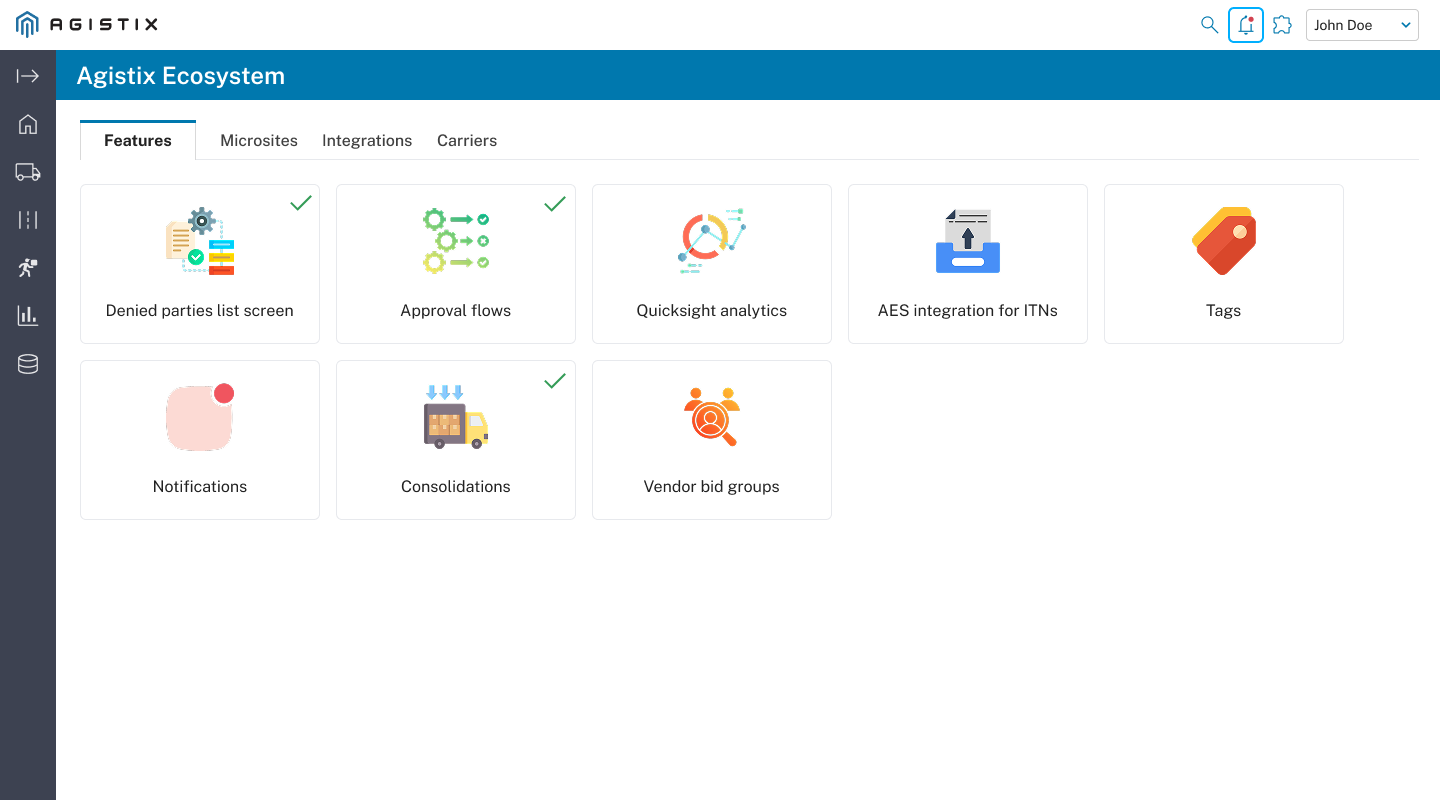Toggle the Consolidations enabled checkmark
Image resolution: width=1440 pixels, height=800 pixels.
pos(555,380)
